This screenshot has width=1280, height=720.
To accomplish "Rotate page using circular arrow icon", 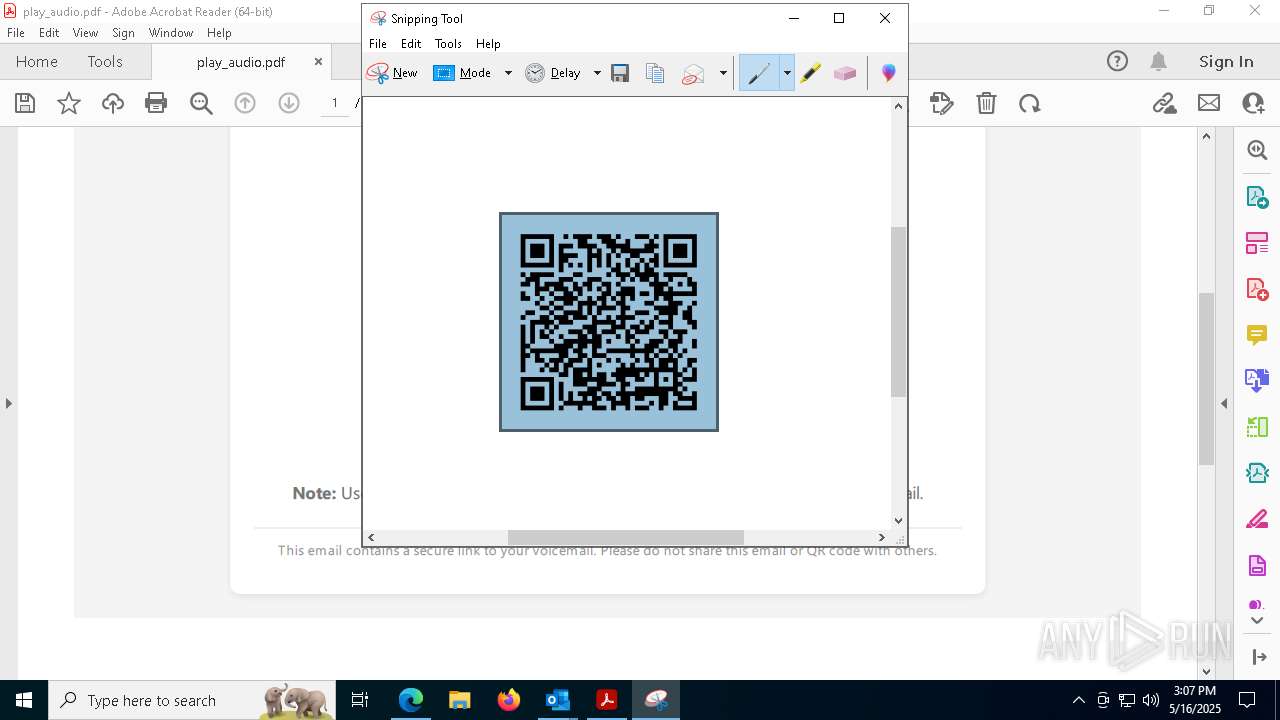I will pos(1030,103).
